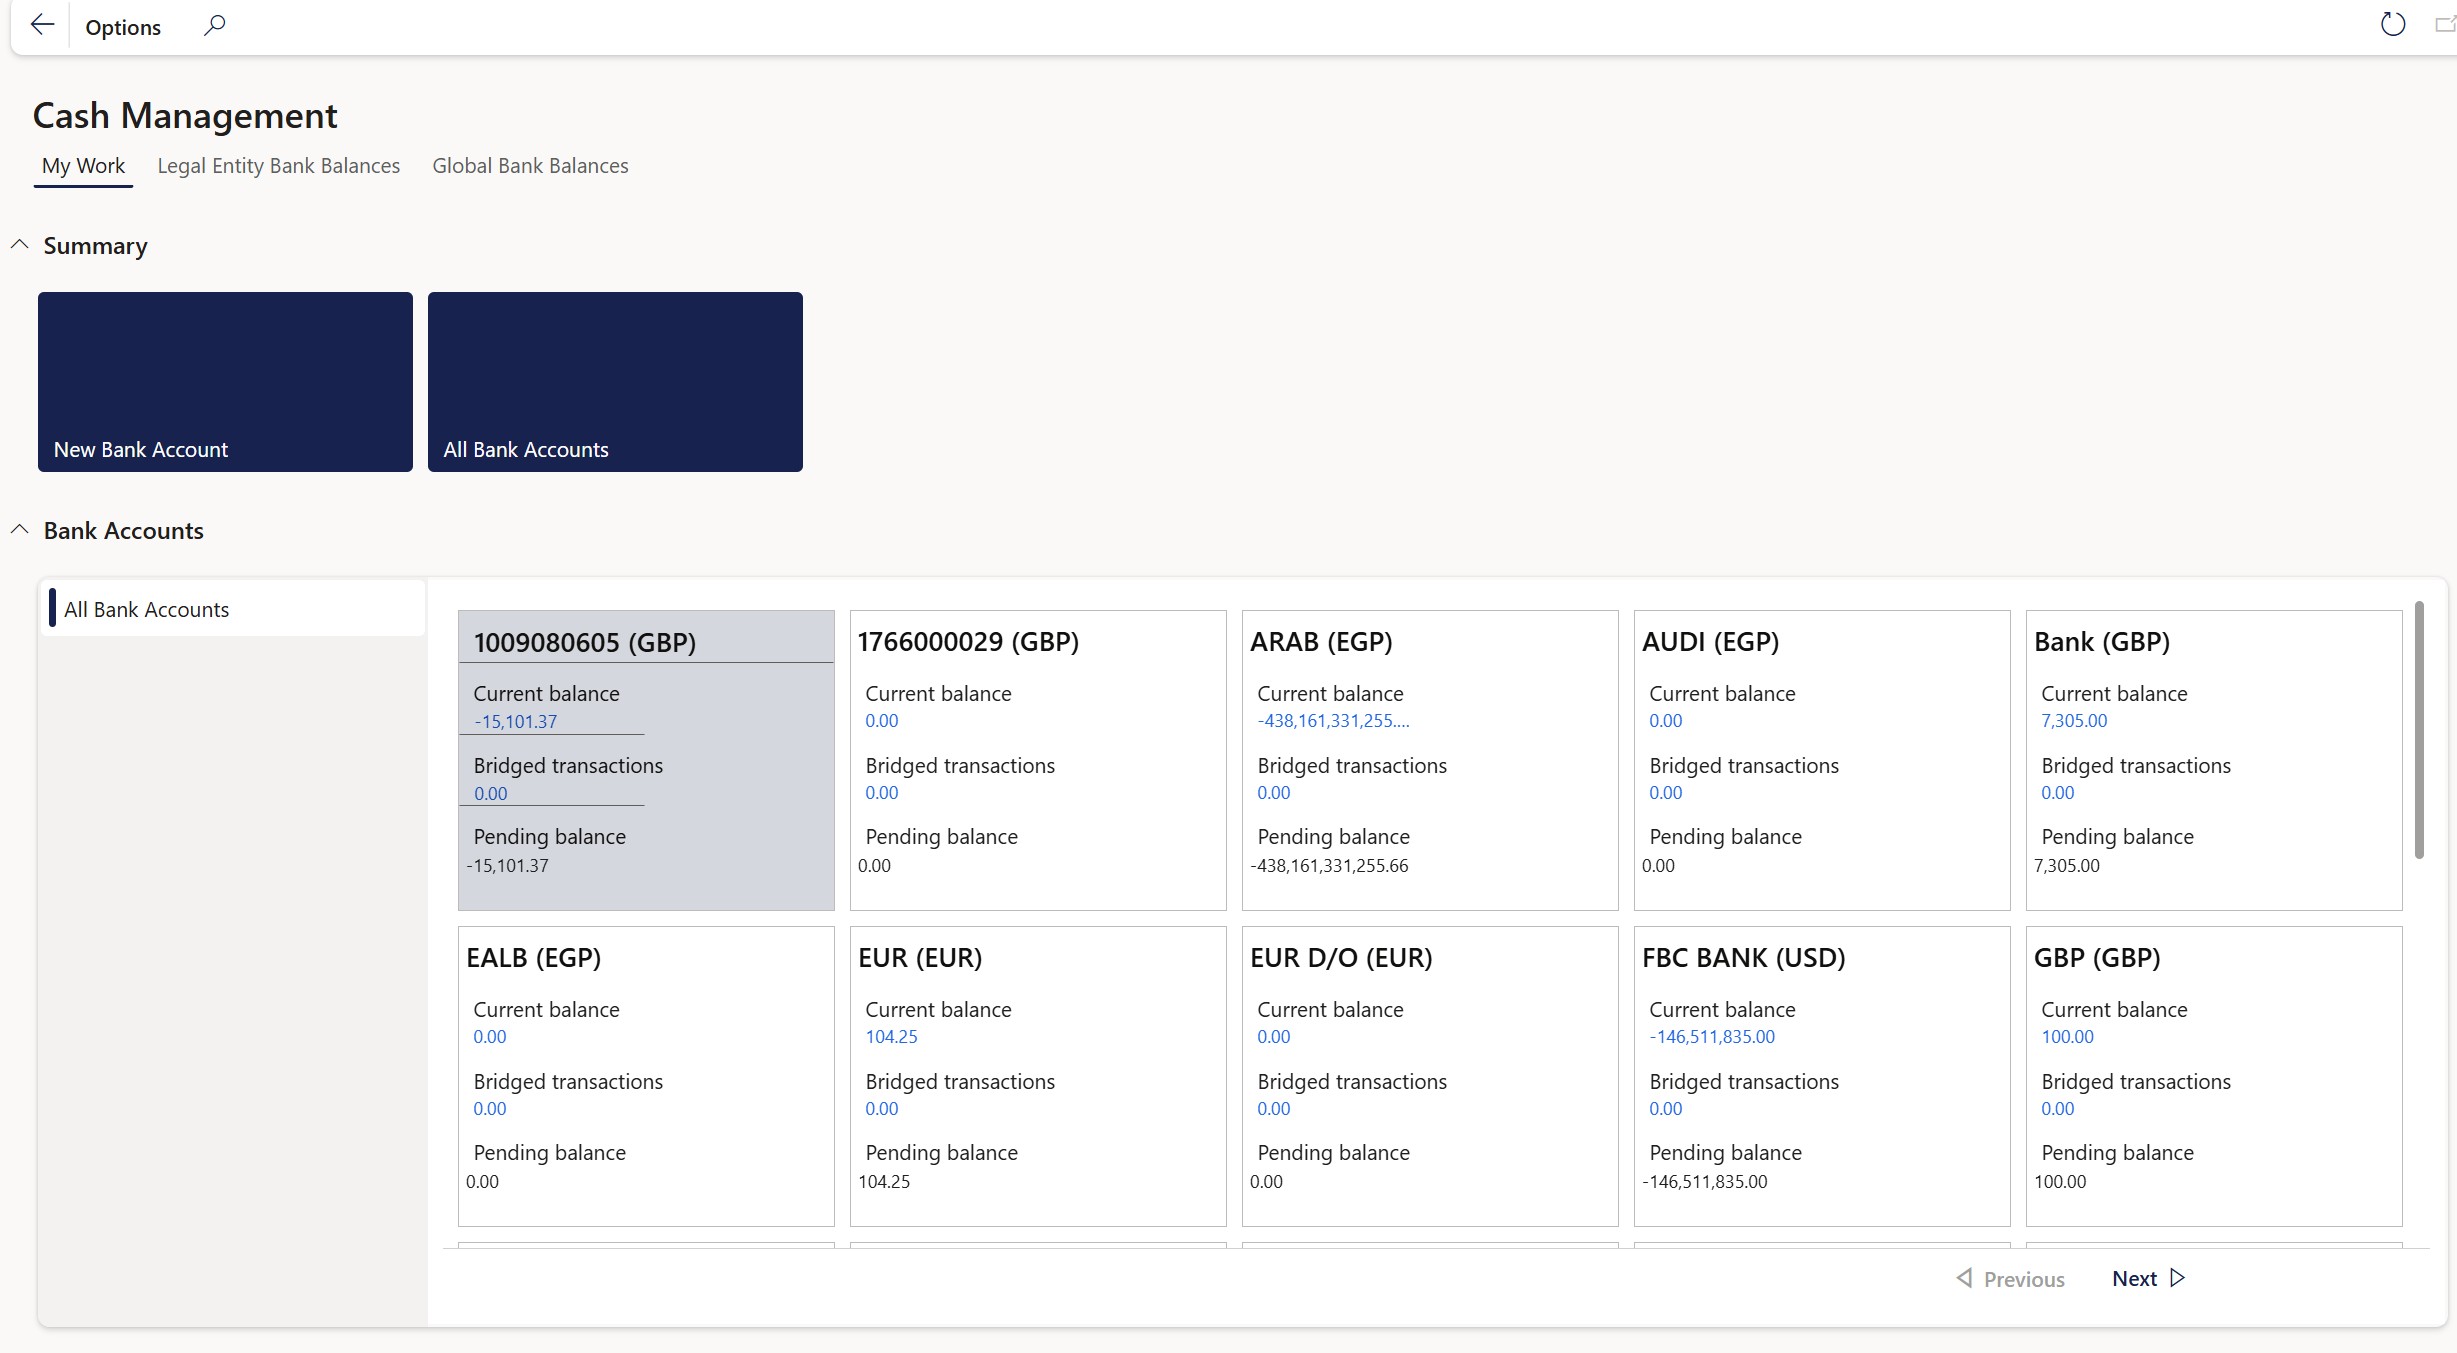Click GBP (GBP) pending balance 100.00
The height and width of the screenshot is (1353, 2457).
pos(2060,1182)
